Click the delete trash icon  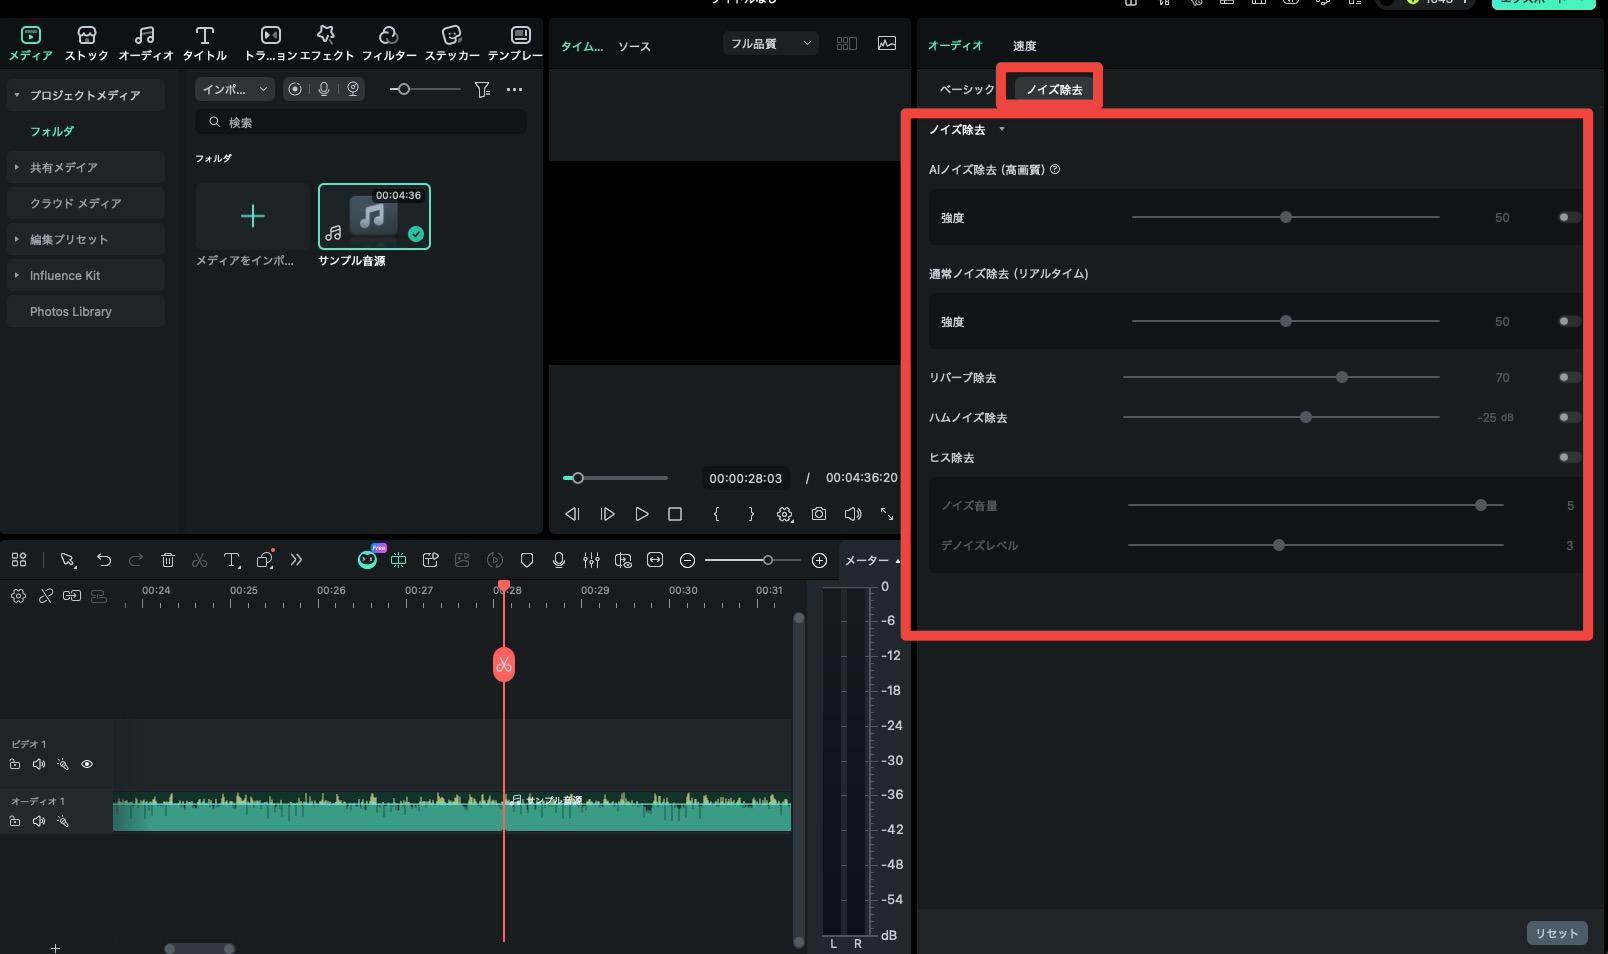click(168, 560)
